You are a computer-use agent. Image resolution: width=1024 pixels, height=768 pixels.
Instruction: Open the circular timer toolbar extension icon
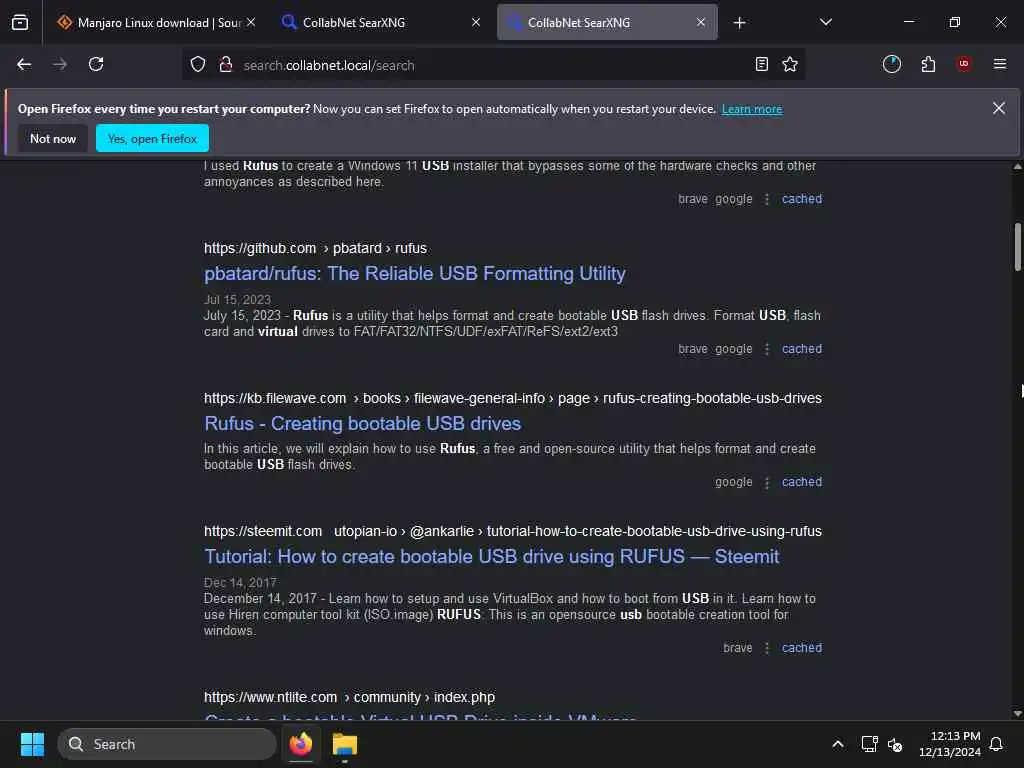tap(891, 64)
